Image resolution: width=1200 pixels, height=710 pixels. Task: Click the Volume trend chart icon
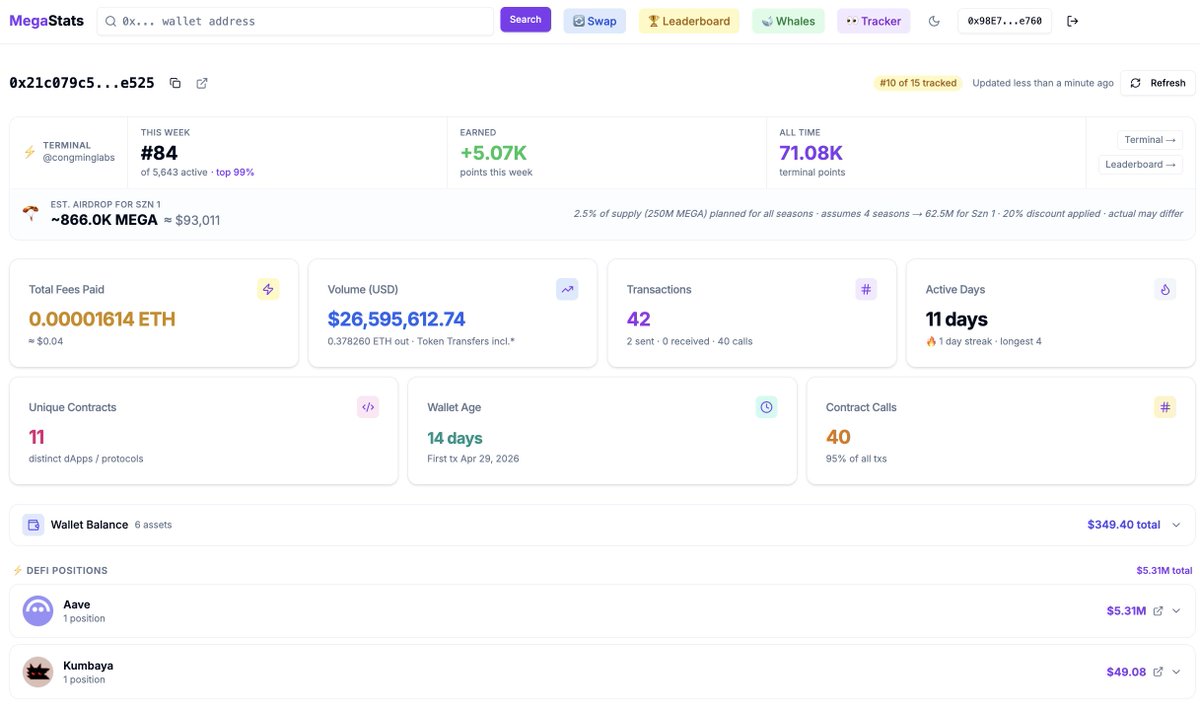[x=567, y=289]
